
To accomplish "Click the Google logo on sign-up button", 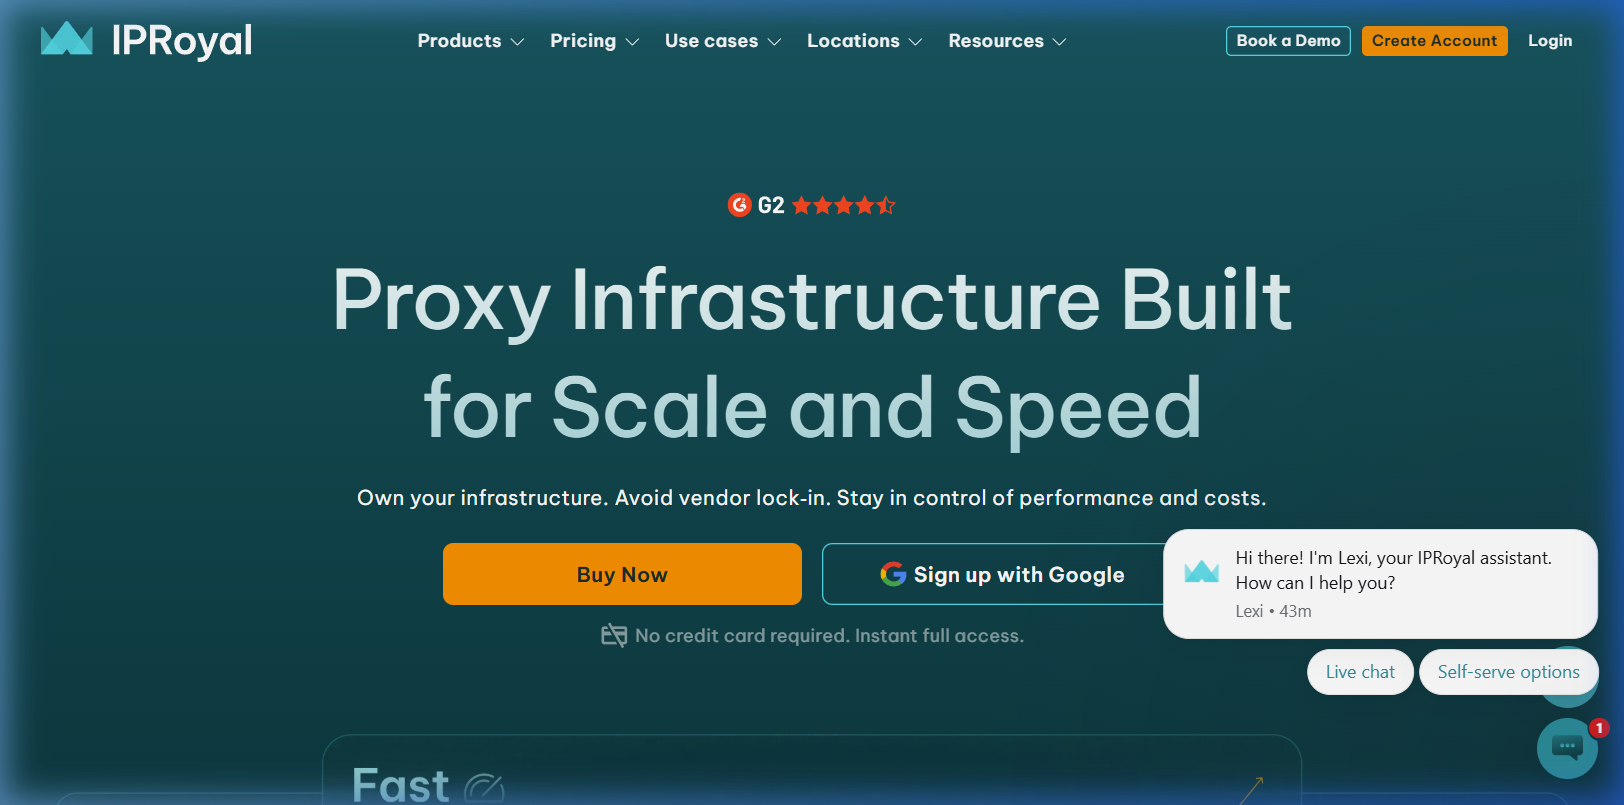I will click(x=893, y=574).
